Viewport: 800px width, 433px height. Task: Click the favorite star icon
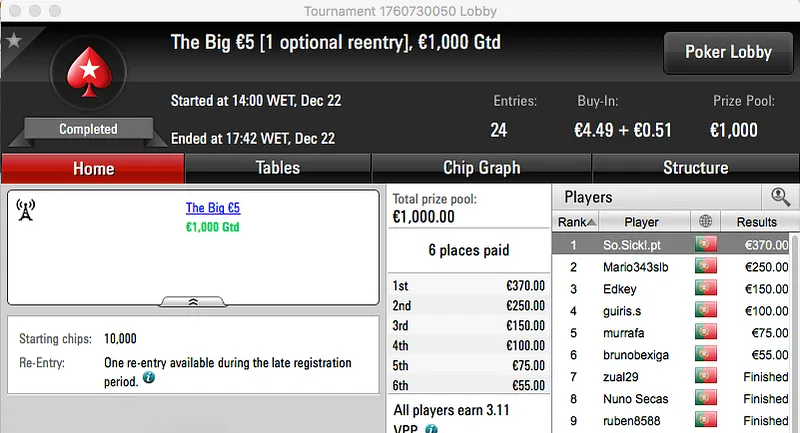[x=14, y=41]
